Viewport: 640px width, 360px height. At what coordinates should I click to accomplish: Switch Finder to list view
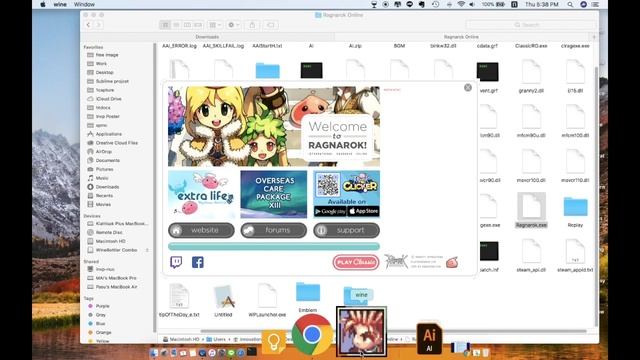click(176, 25)
